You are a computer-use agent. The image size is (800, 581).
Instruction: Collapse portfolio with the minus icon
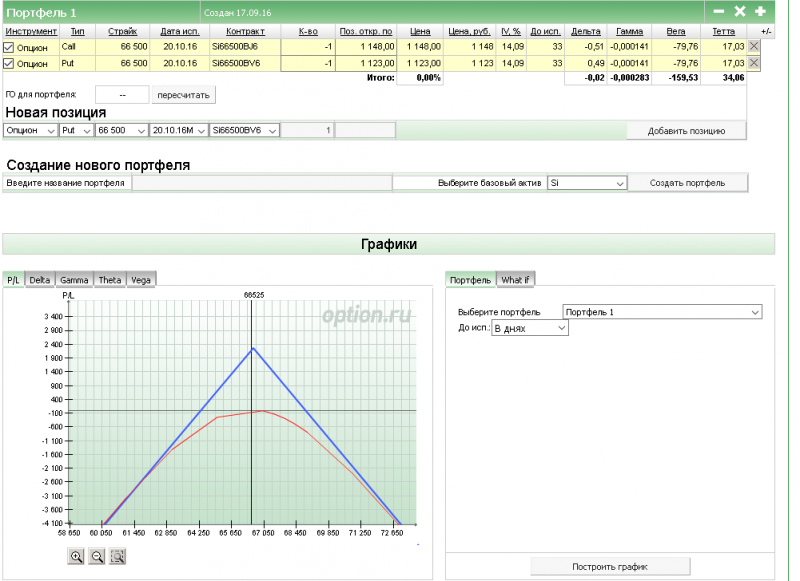(x=718, y=11)
